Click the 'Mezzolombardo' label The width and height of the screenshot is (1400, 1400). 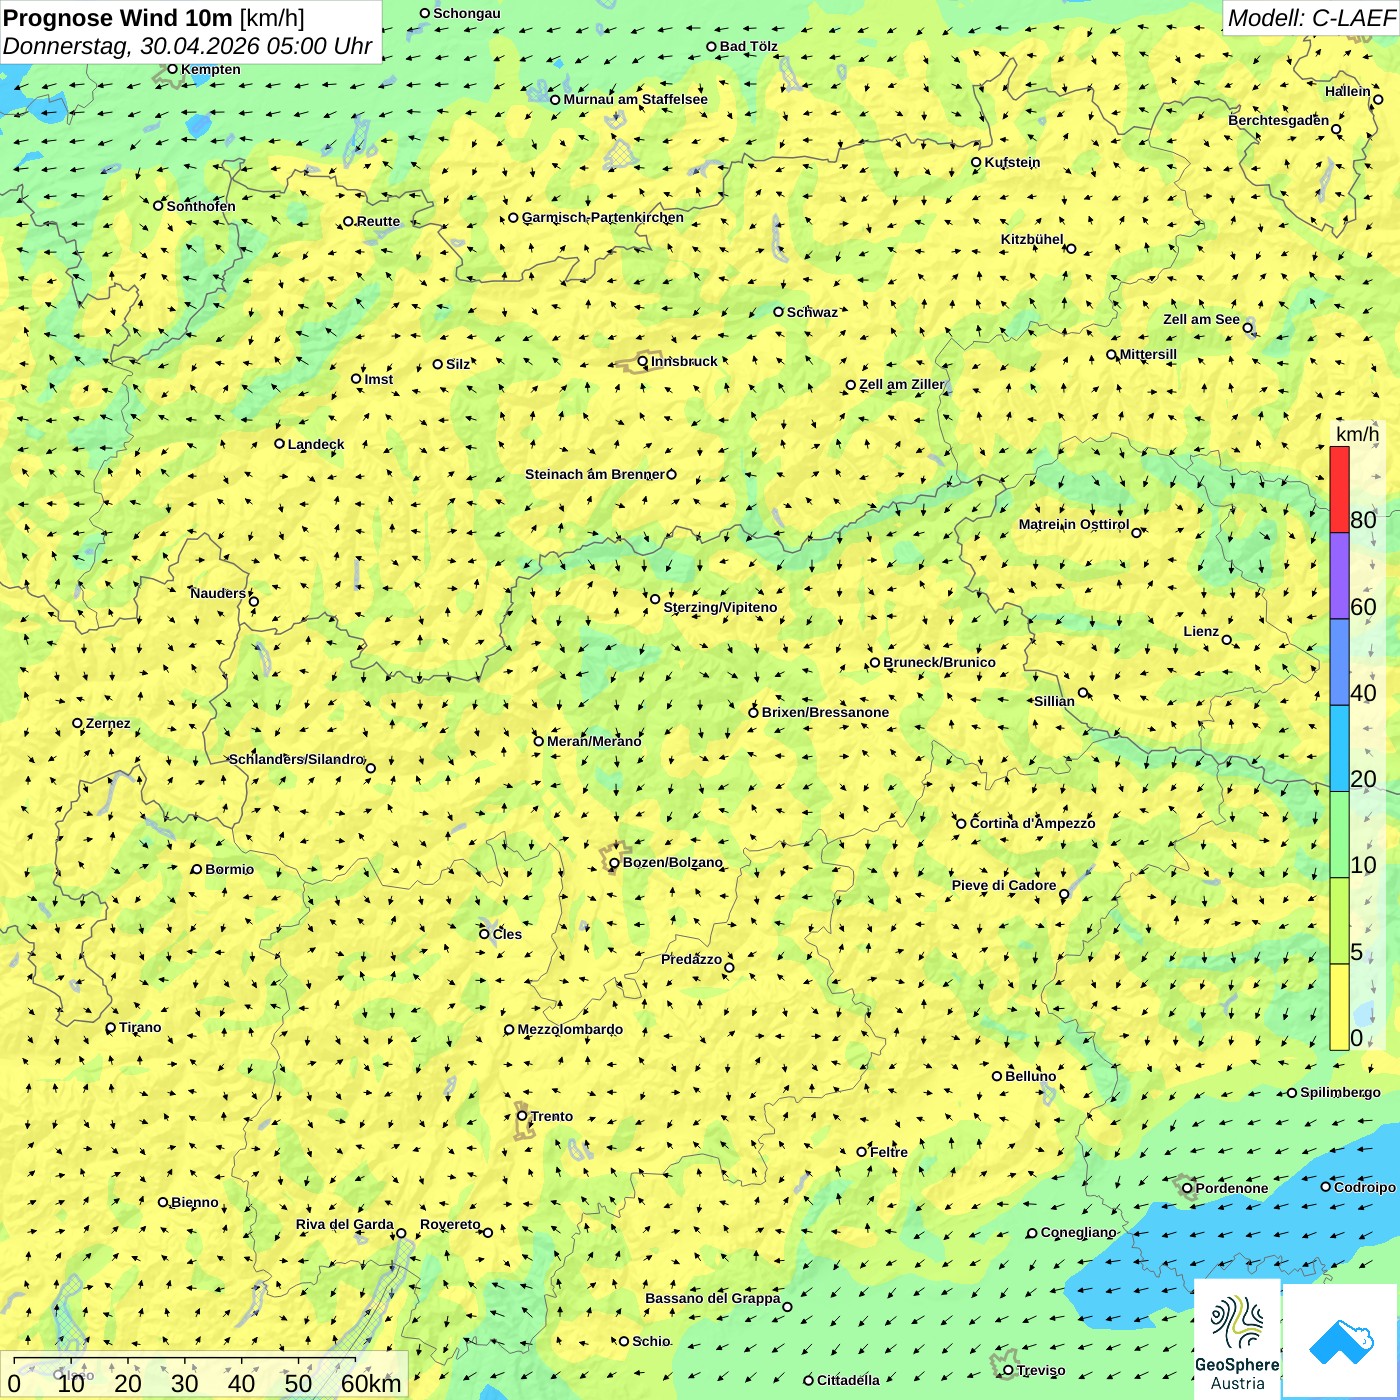[x=570, y=1029]
